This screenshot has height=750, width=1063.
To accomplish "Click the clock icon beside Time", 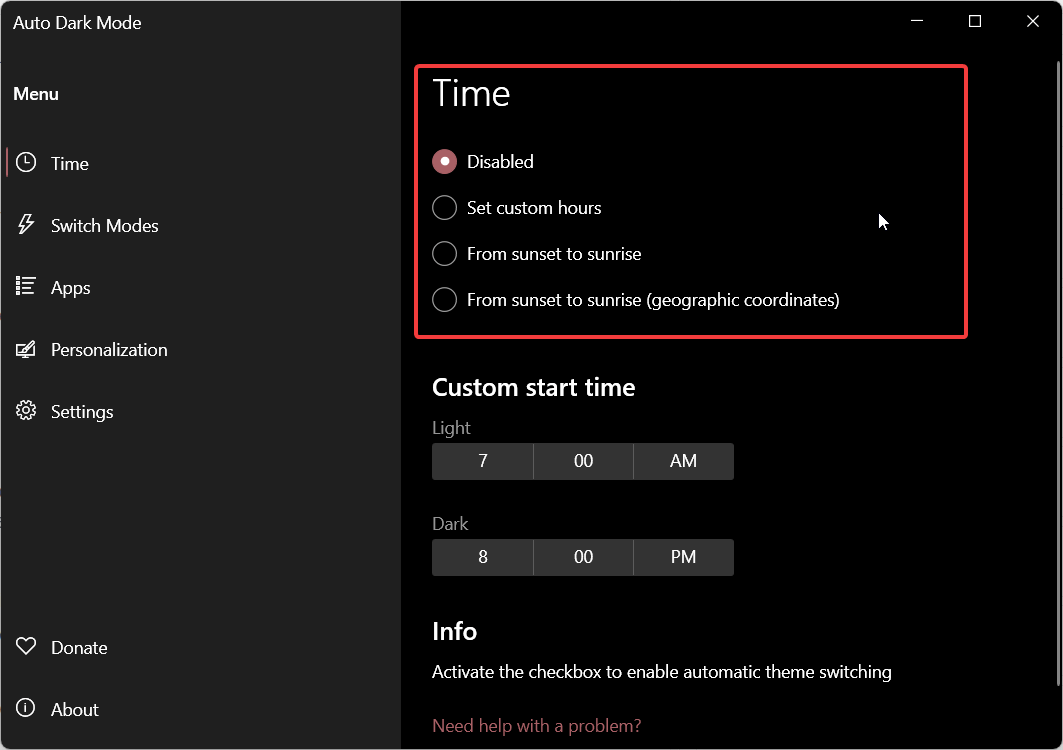I will [x=26, y=163].
